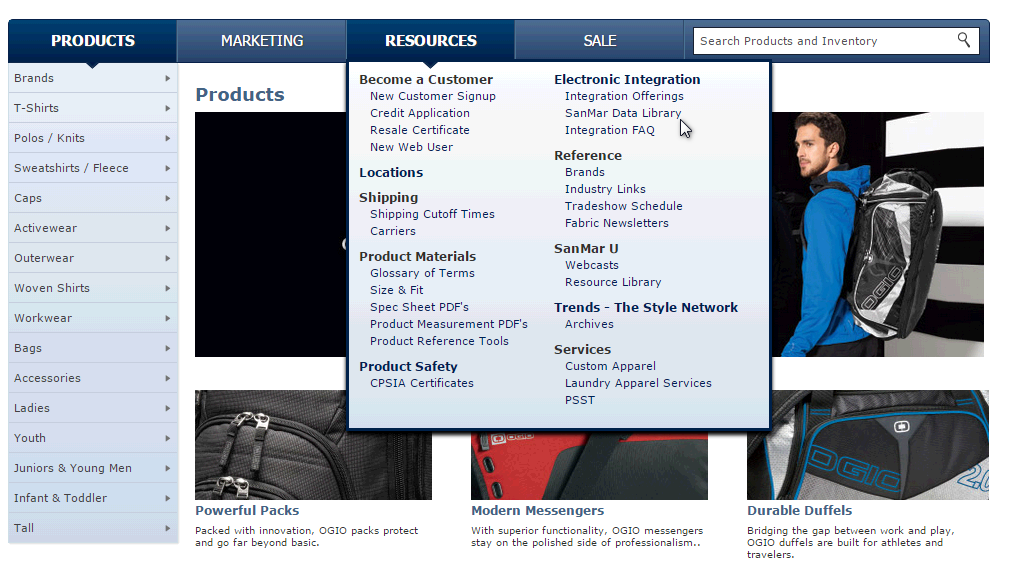Go to New Customer Signup

pyautogui.click(x=432, y=96)
